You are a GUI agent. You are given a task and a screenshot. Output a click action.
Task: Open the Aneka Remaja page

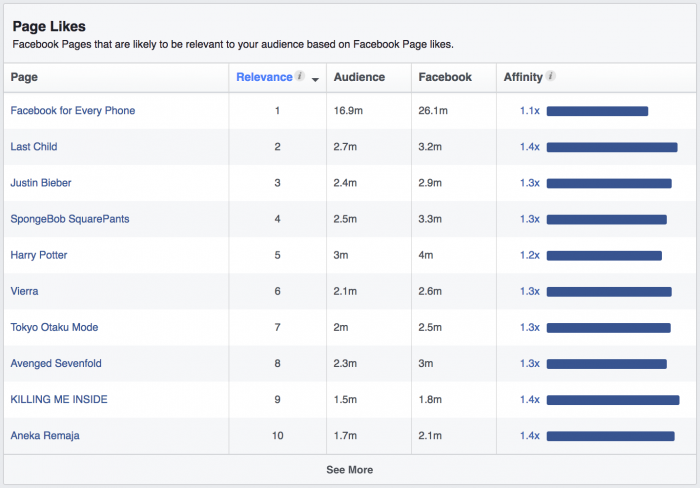click(45, 435)
